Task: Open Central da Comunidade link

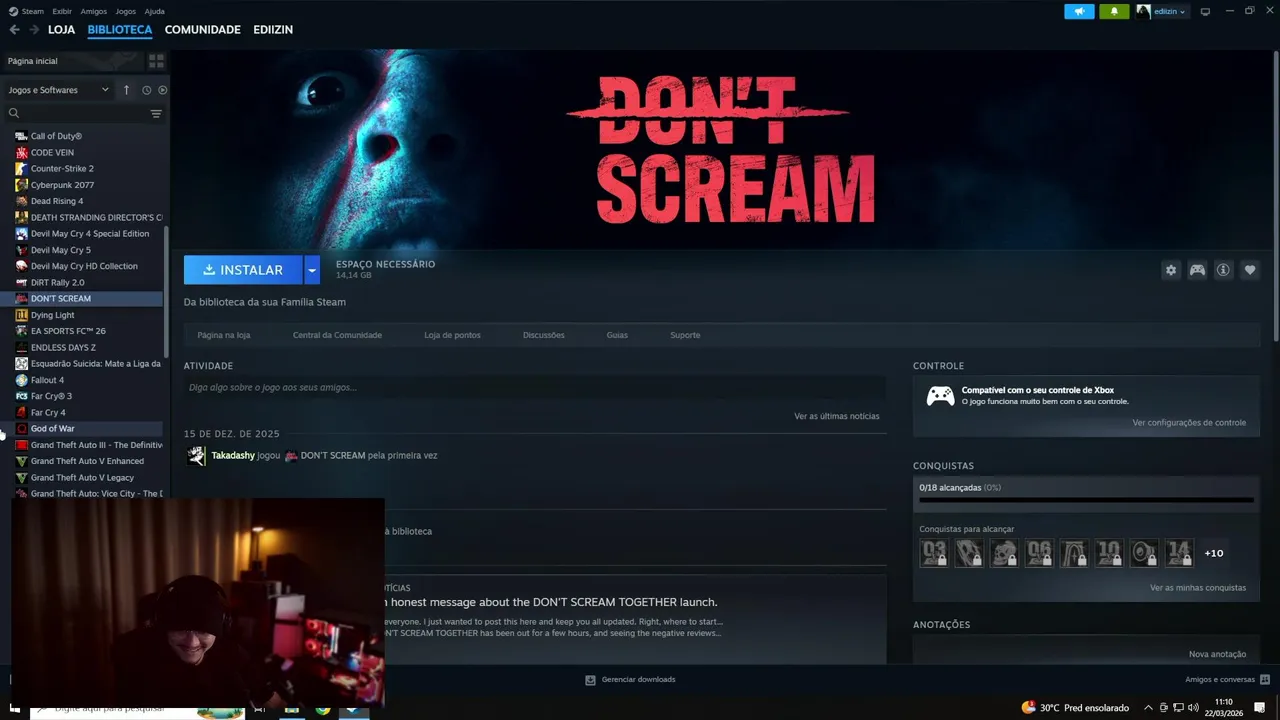Action: click(337, 335)
